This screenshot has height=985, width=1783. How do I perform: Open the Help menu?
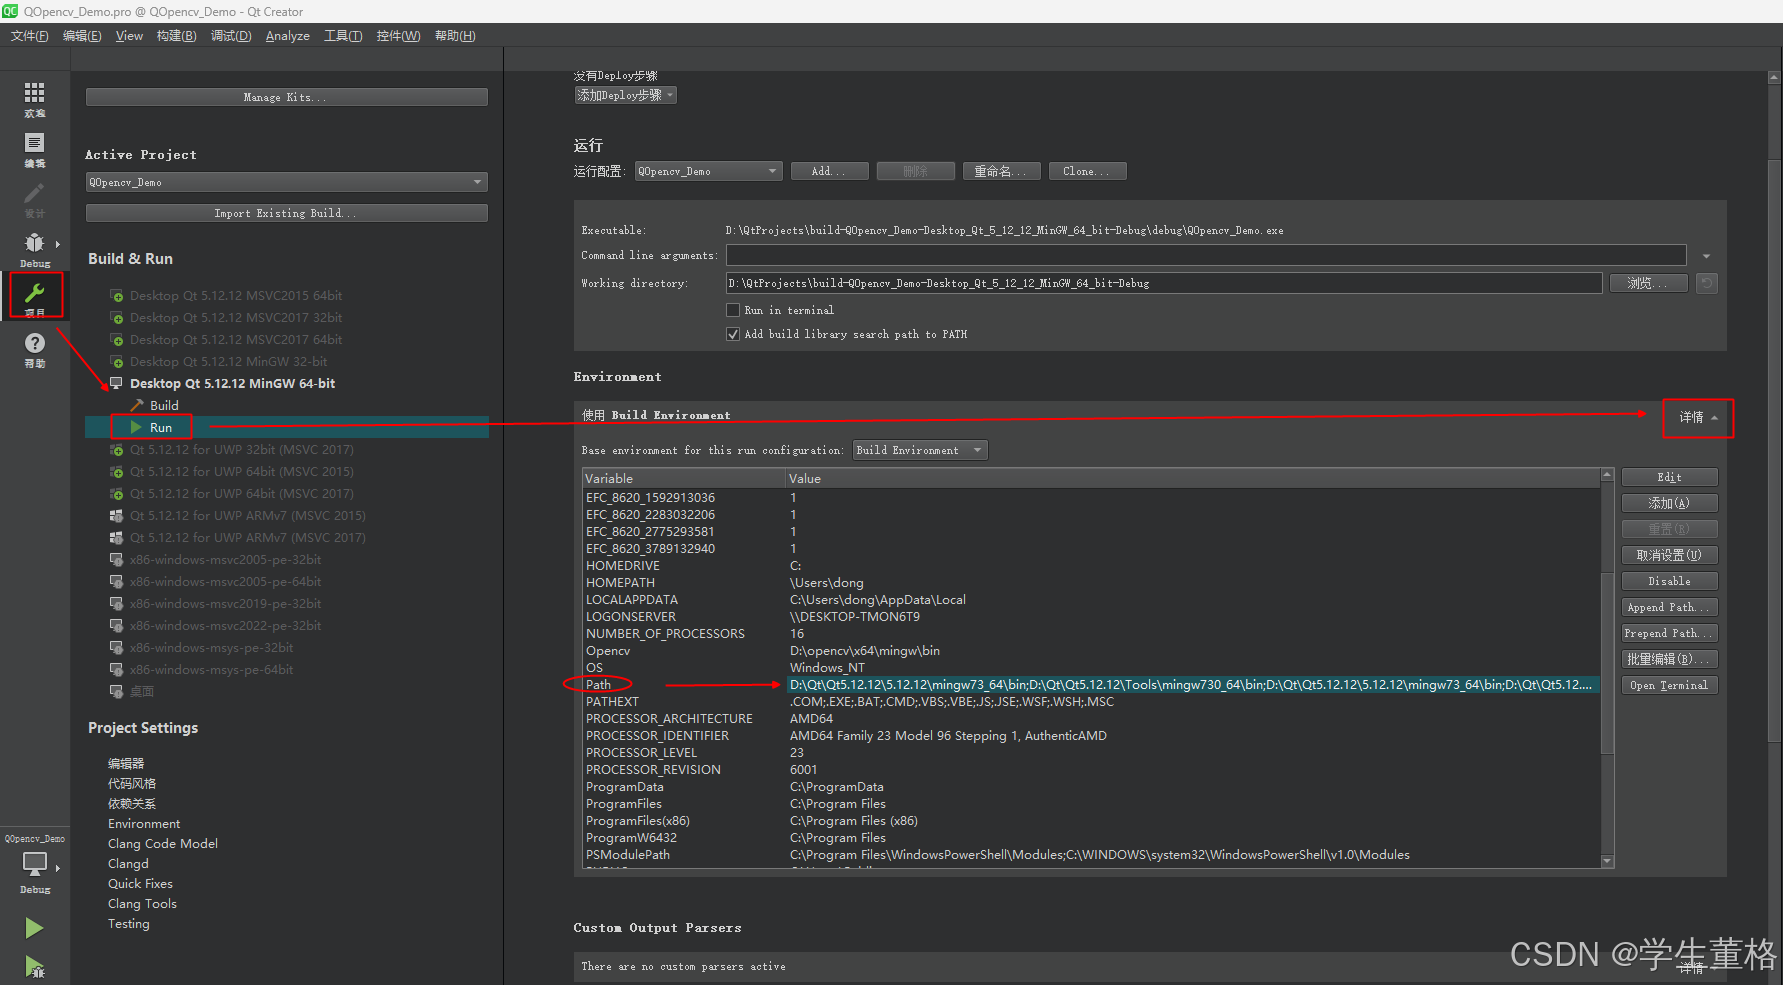[455, 36]
